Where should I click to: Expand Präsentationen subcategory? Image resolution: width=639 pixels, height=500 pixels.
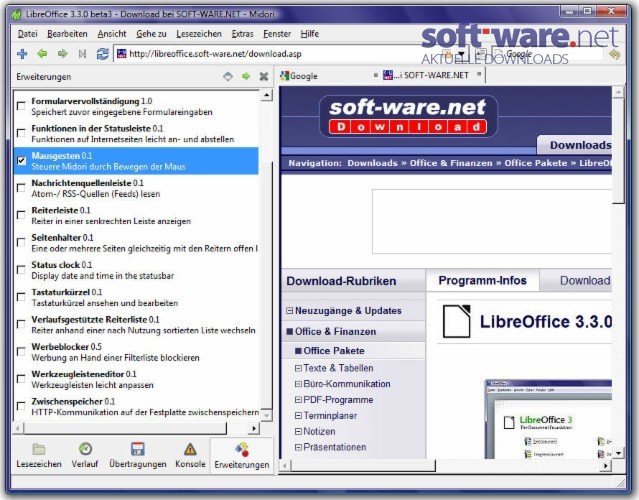pos(298,447)
